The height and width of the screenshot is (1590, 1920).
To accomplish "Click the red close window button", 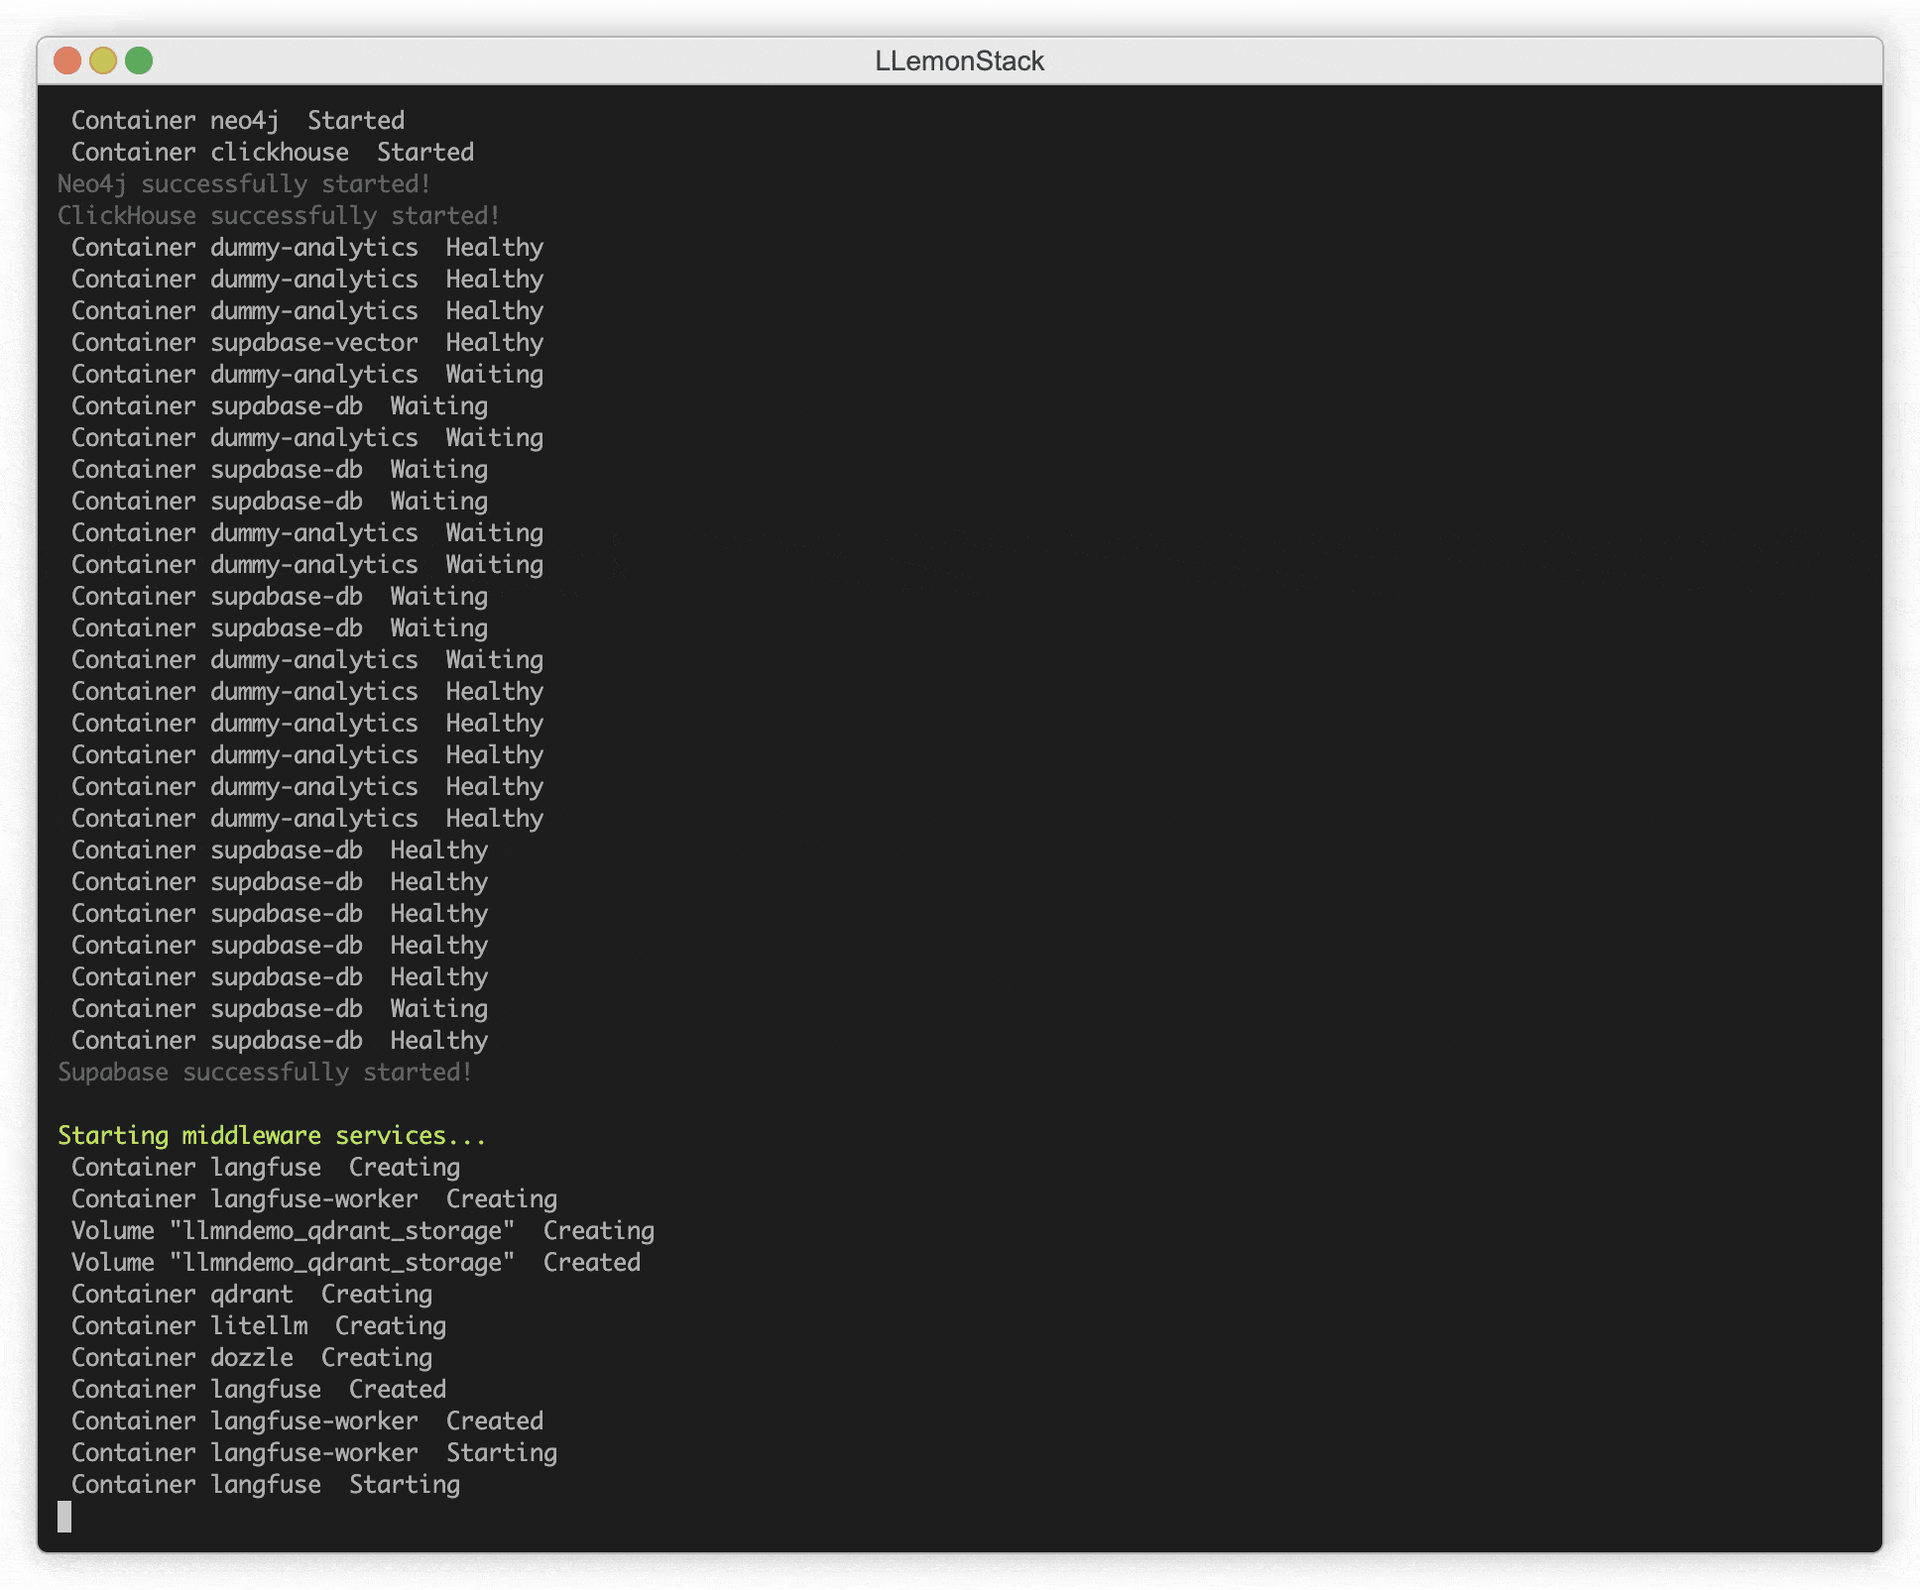I will click(67, 61).
